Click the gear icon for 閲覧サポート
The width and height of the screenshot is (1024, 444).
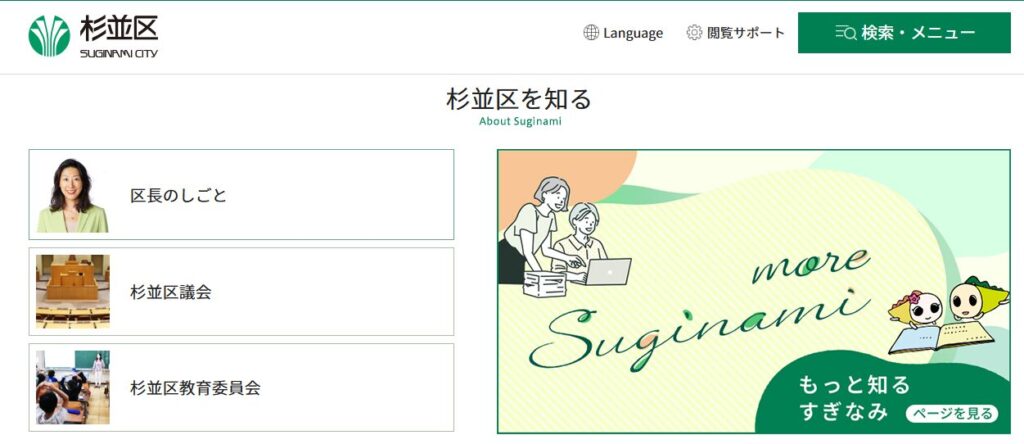694,33
